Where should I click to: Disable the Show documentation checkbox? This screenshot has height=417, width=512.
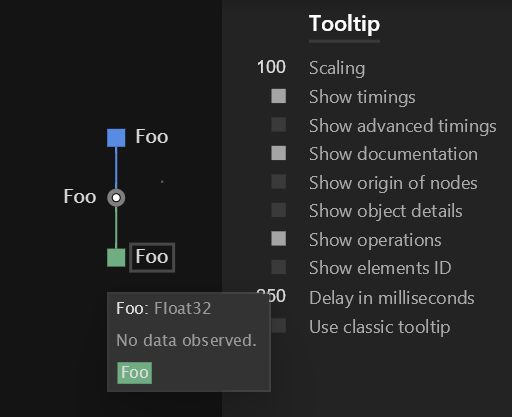pyautogui.click(x=279, y=153)
